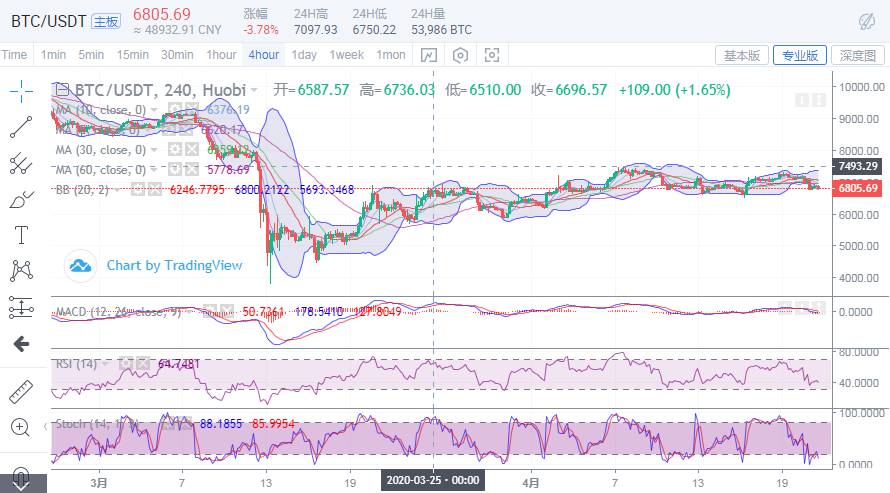This screenshot has height=493, width=890.
Task: Collapse the indicator legend square toggle
Action: [x=61, y=90]
